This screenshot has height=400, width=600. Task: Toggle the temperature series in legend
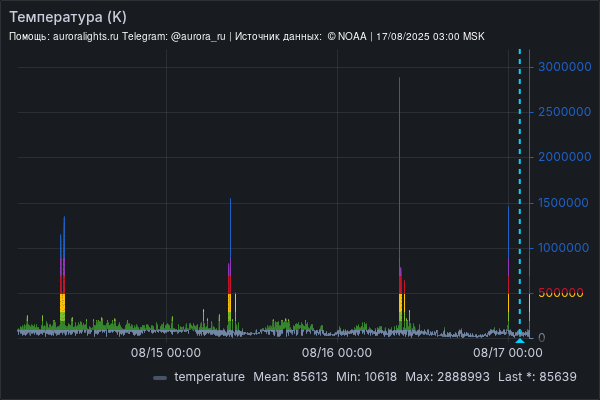click(x=209, y=377)
